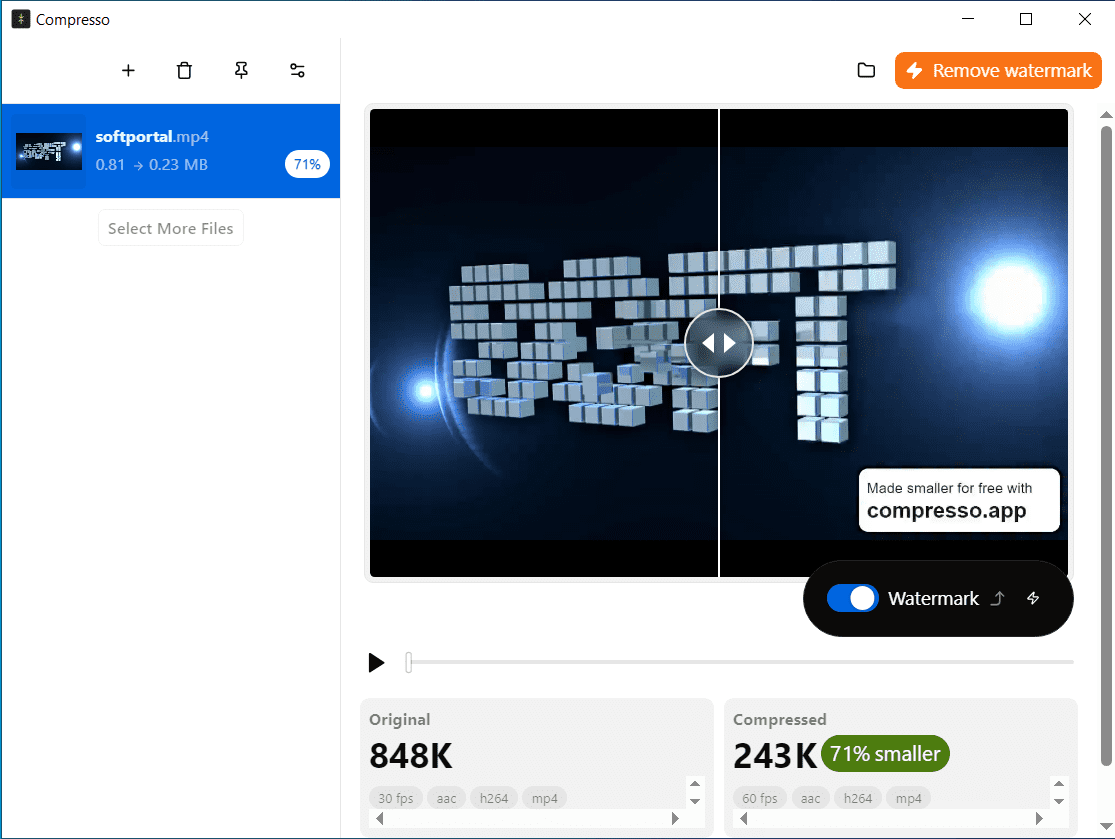Screen dimensions: 1115x839
Task: Delete file using the trash icon
Action: pyautogui.click(x=184, y=70)
